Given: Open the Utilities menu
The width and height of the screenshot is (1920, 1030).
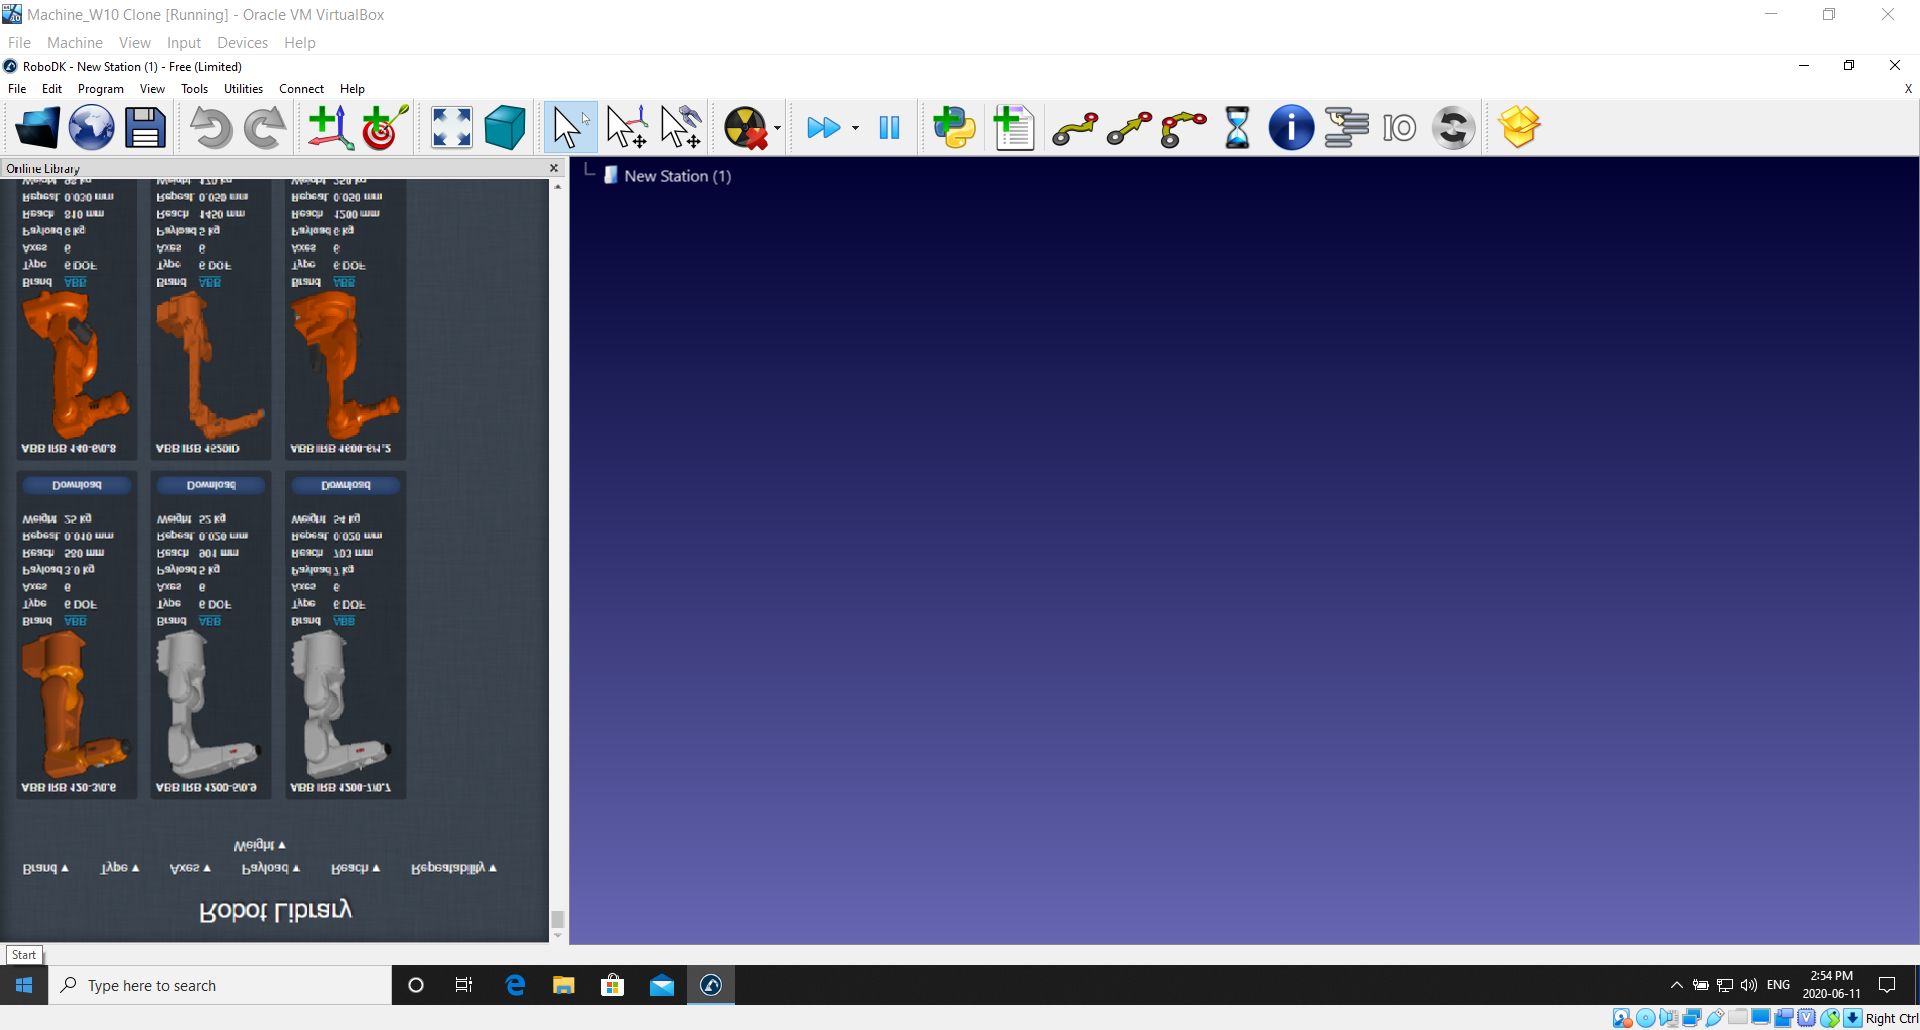Looking at the screenshot, I should (243, 89).
